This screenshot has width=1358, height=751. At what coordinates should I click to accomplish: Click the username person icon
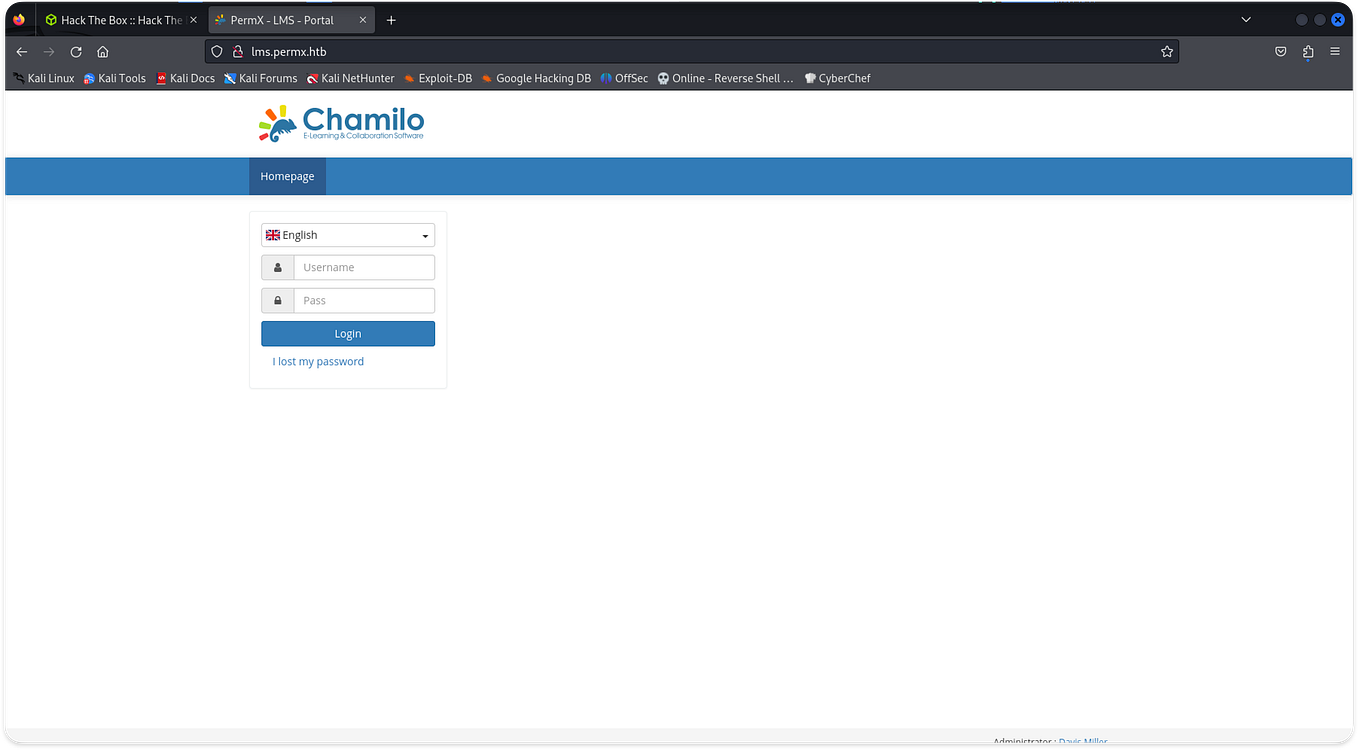point(277,267)
